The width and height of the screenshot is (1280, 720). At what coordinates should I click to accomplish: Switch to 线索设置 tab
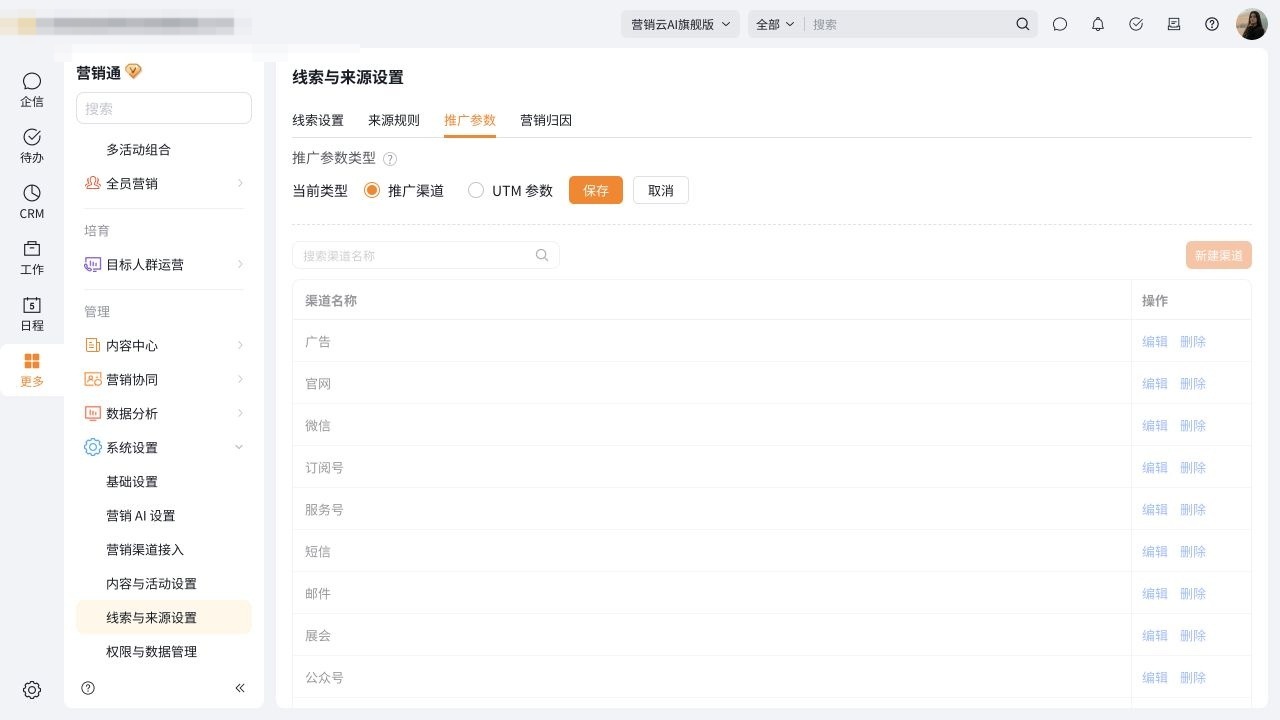318,121
